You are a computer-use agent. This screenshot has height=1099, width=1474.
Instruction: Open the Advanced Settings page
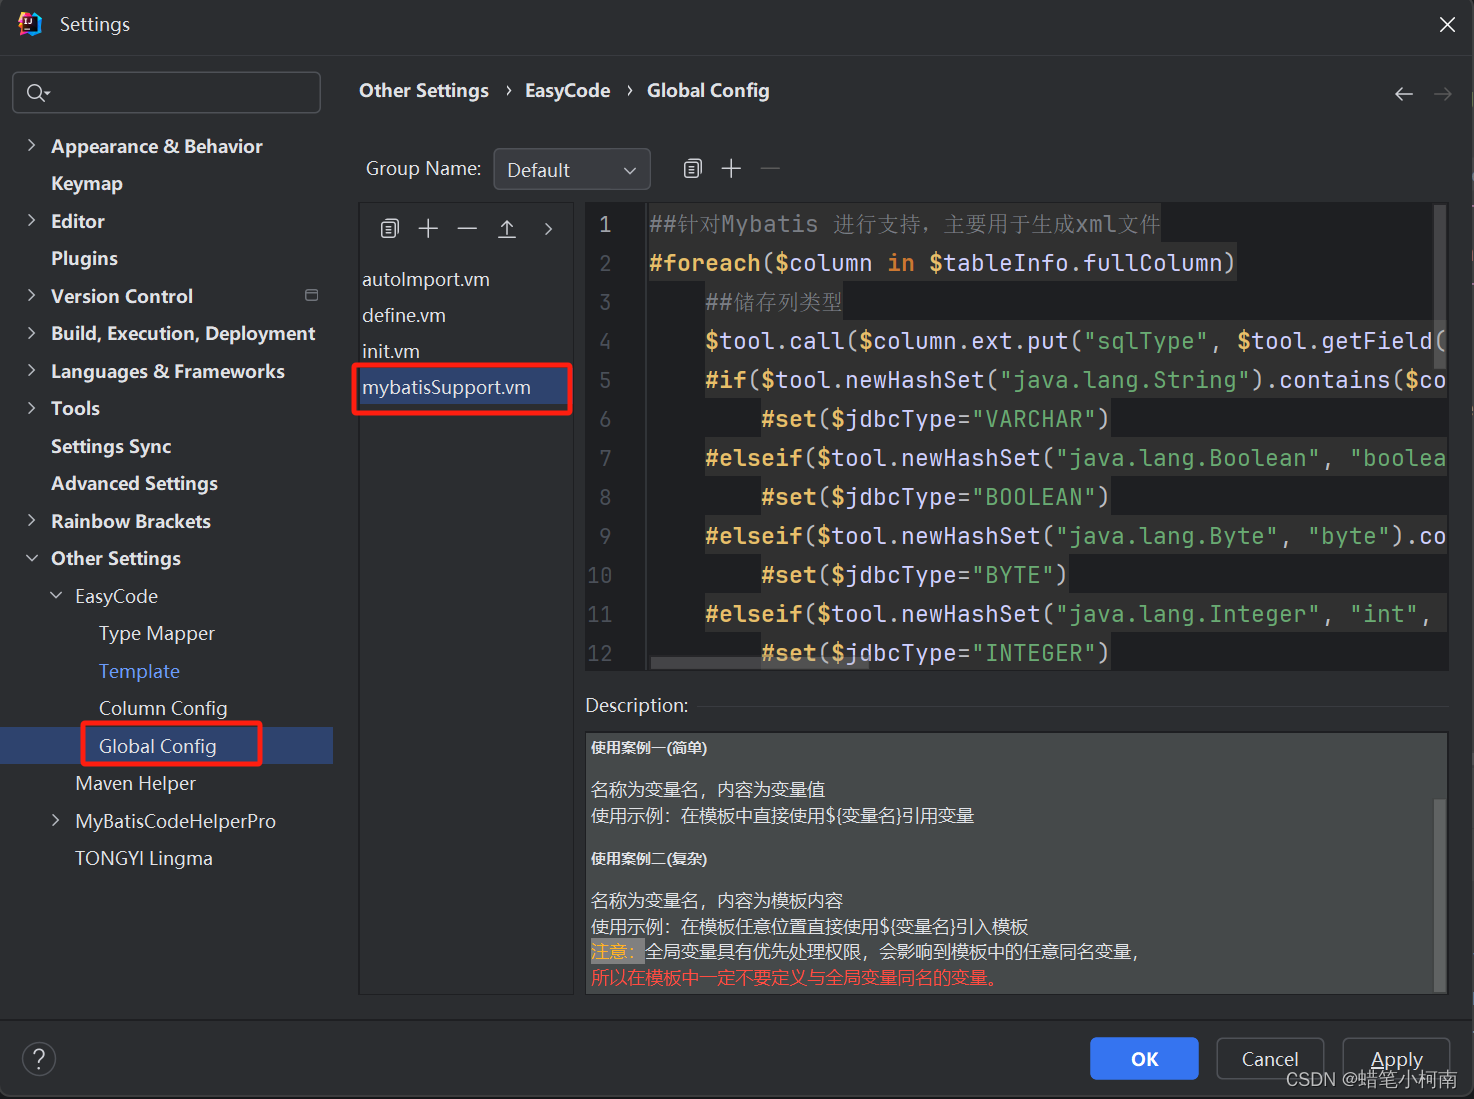[134, 483]
